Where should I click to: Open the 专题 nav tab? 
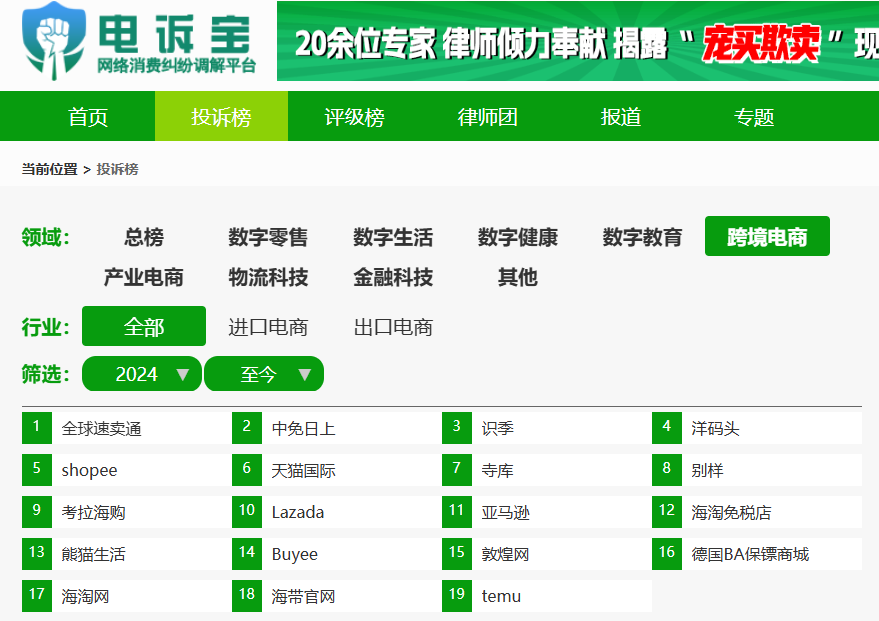[x=754, y=117]
